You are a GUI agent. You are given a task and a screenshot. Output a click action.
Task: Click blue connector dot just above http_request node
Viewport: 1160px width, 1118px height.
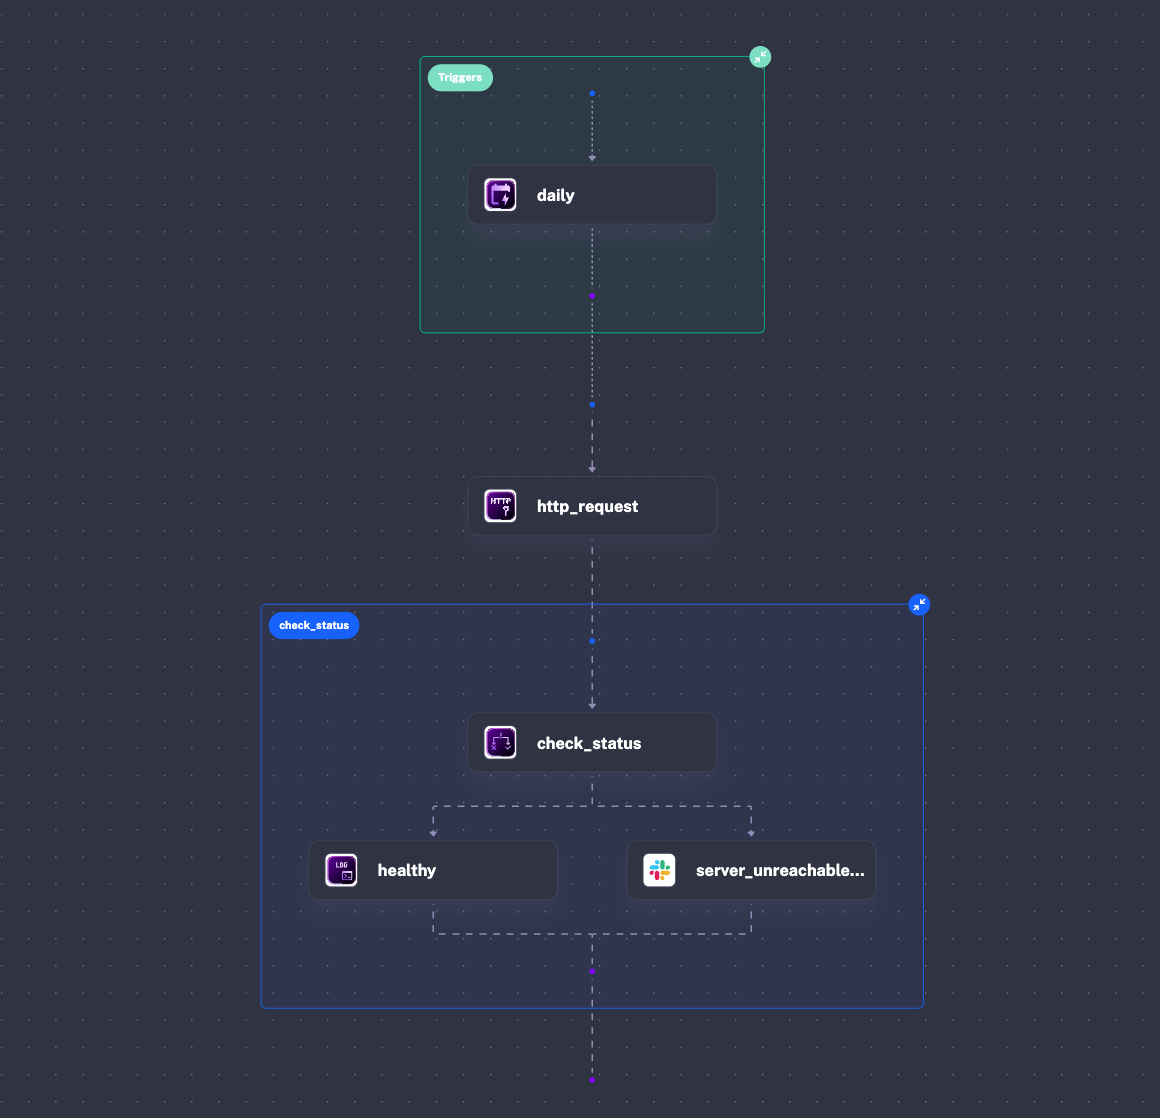(592, 405)
